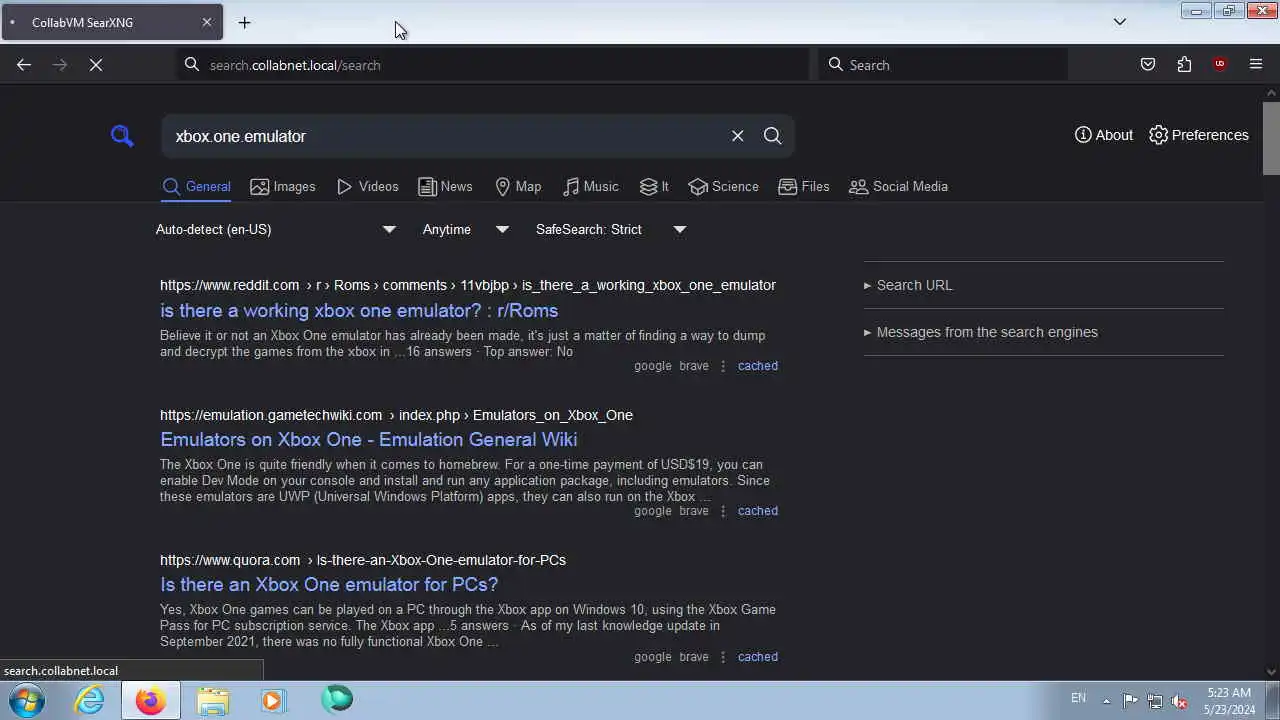Open the Auto-detect (en-US) language dropdown

click(276, 229)
